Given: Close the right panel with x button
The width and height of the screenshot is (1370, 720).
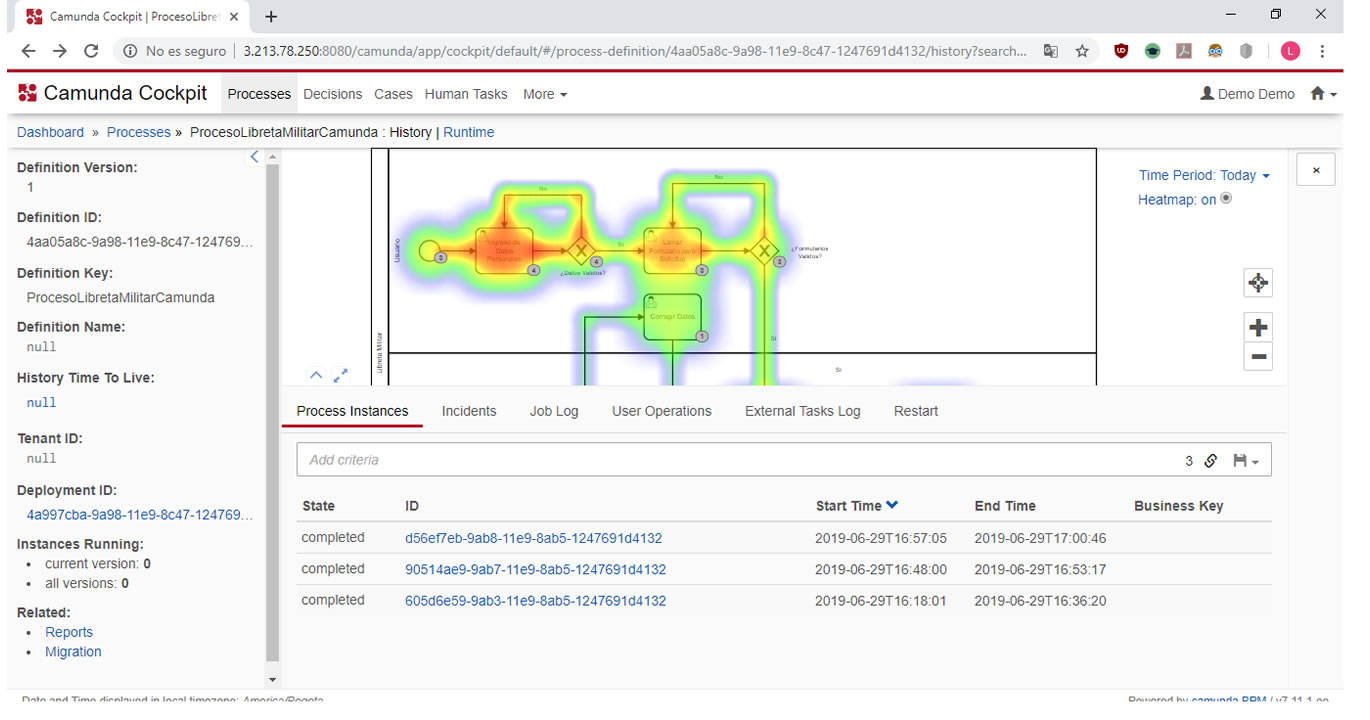Looking at the screenshot, I should pos(1316,170).
